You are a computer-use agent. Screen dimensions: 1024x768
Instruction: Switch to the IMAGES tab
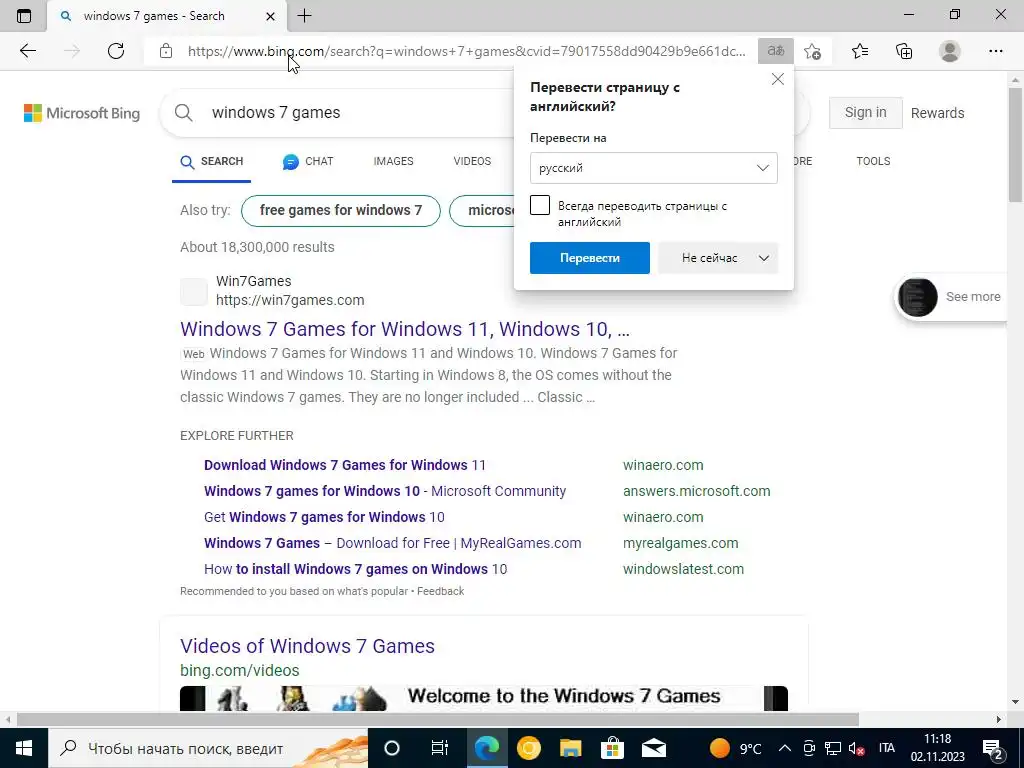(393, 161)
